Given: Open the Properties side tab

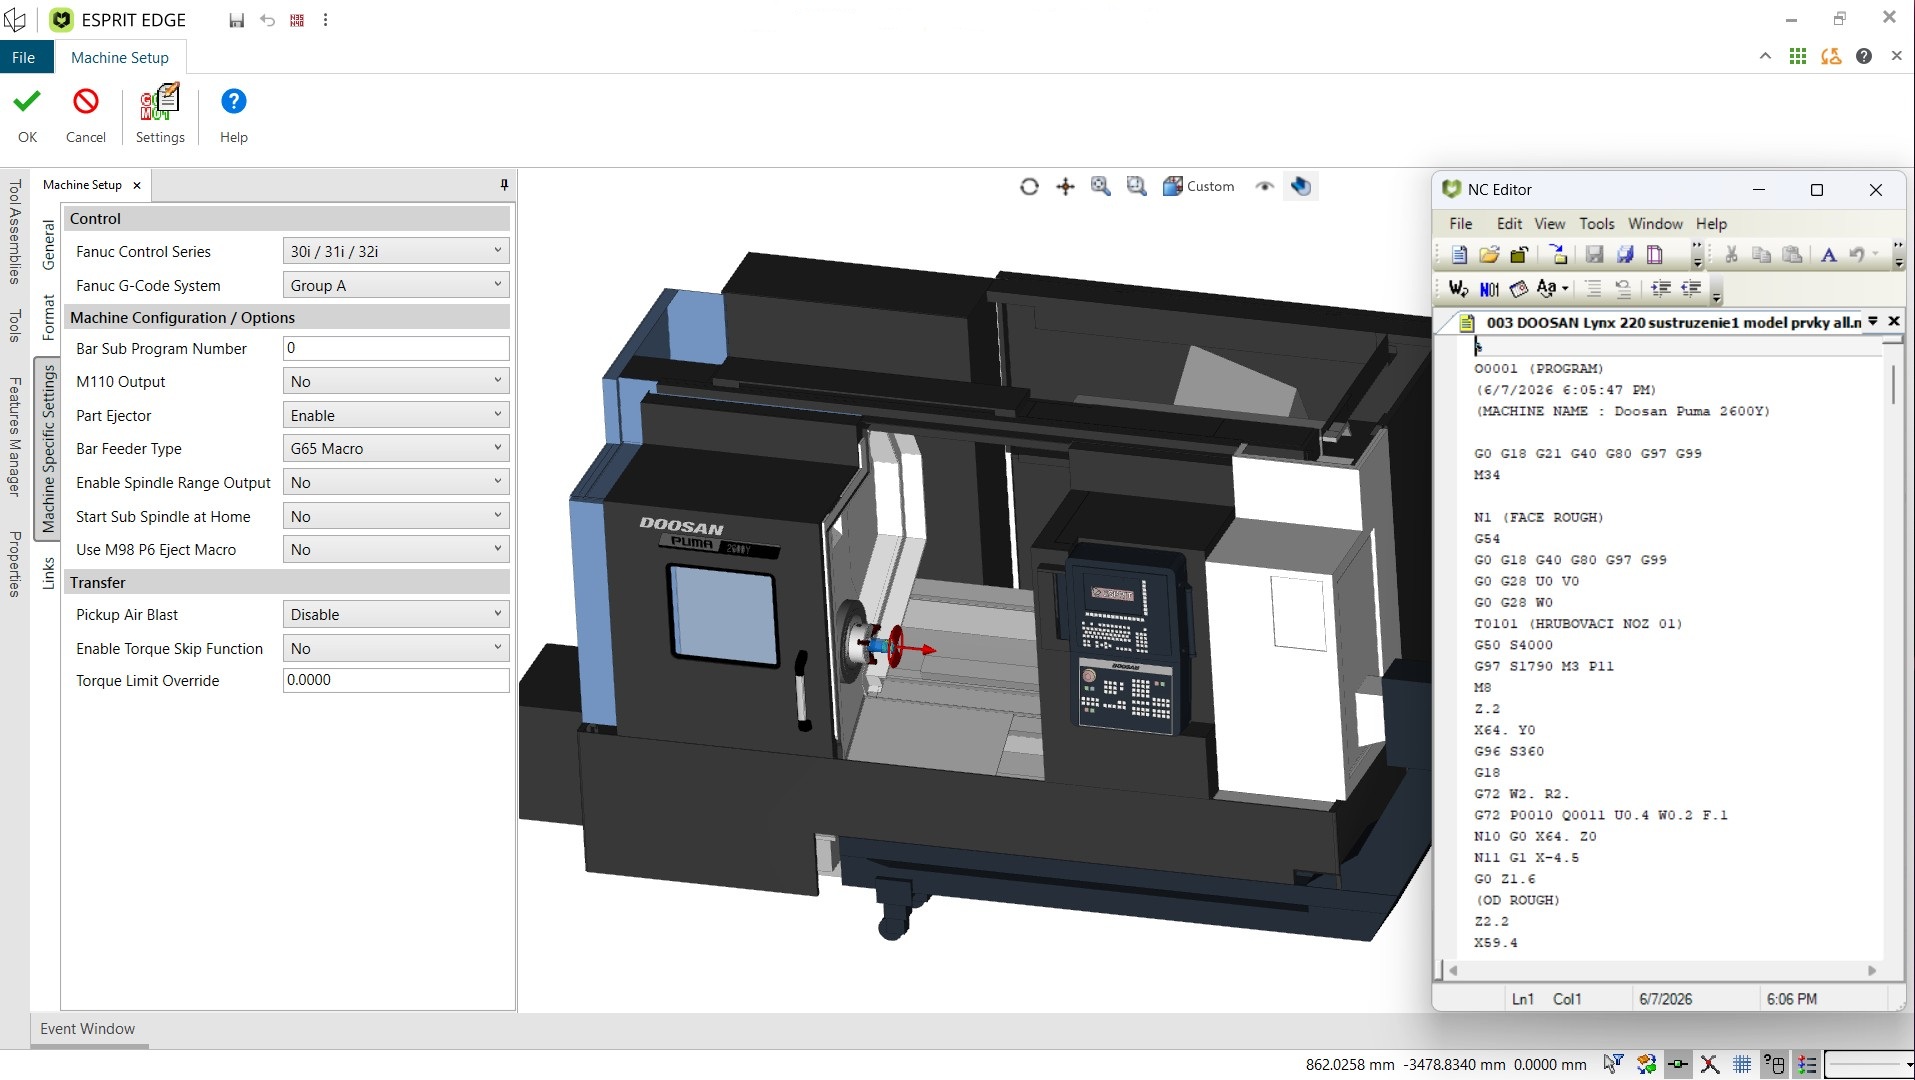Looking at the screenshot, I should (14, 564).
